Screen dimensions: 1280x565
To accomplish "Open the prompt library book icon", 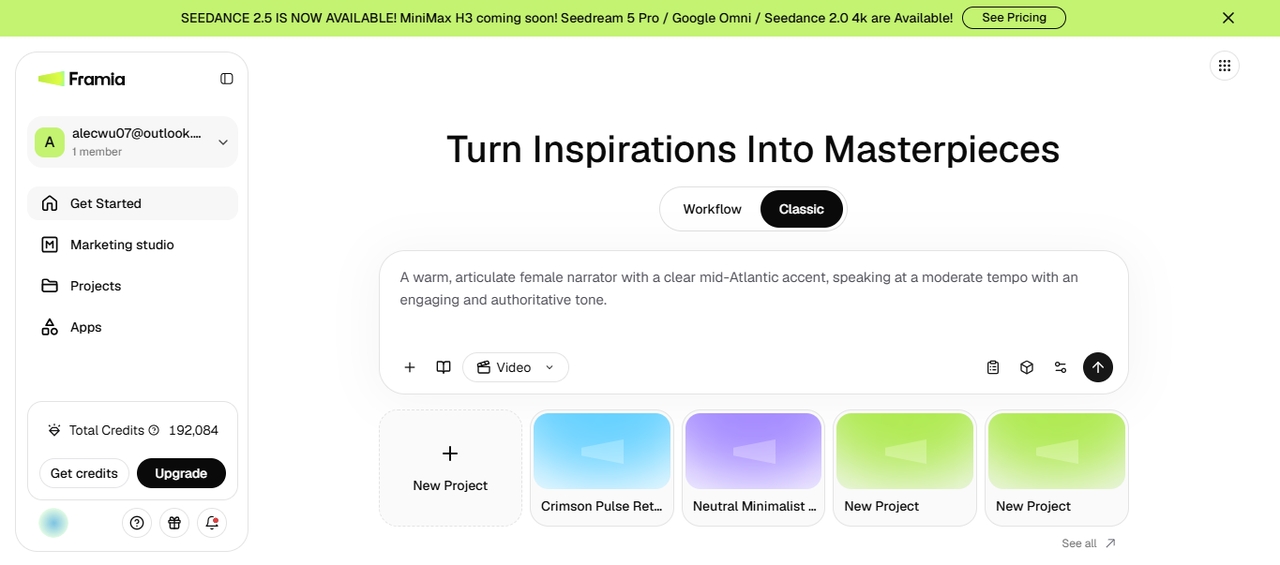I will pos(444,367).
